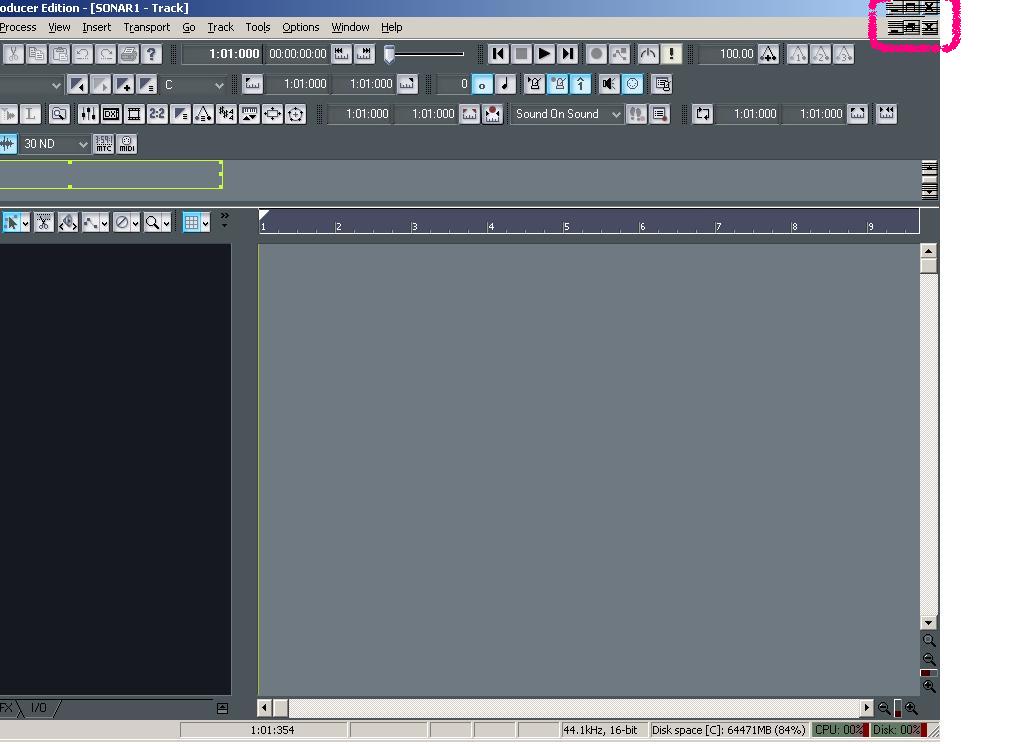The image size is (1024, 744).
Task: Open the video film strip view
Action: coord(134,114)
